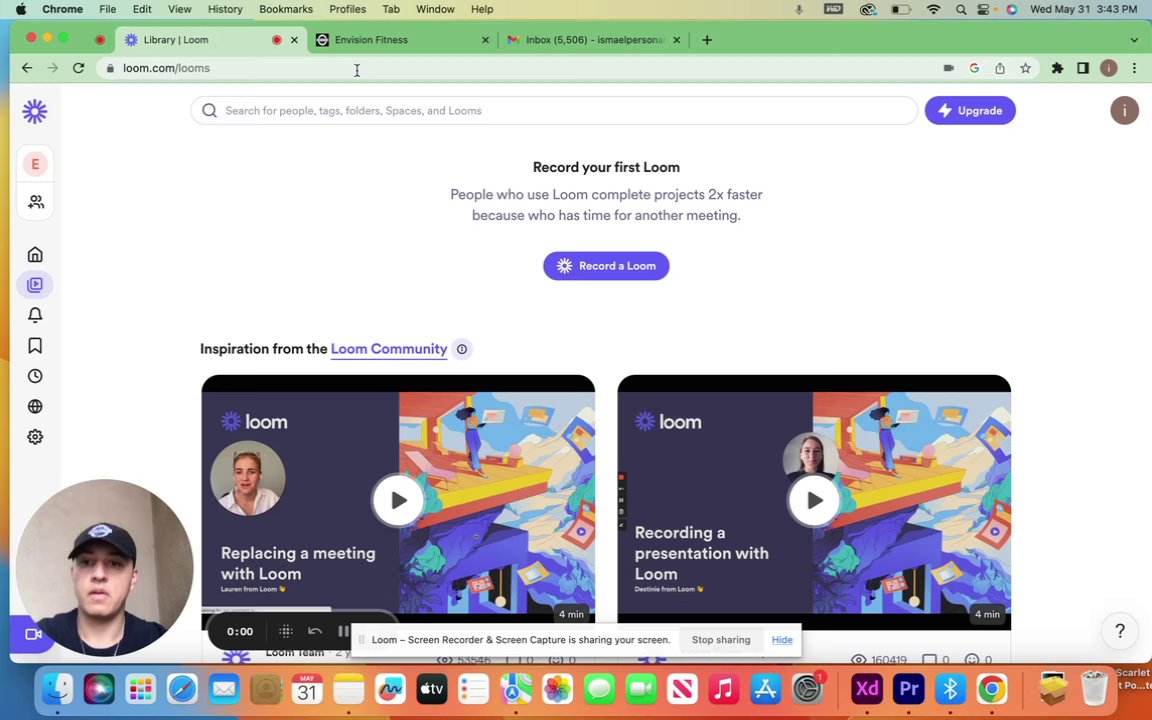Open Safari from the Dock
The height and width of the screenshot is (720, 1152).
pos(182,689)
